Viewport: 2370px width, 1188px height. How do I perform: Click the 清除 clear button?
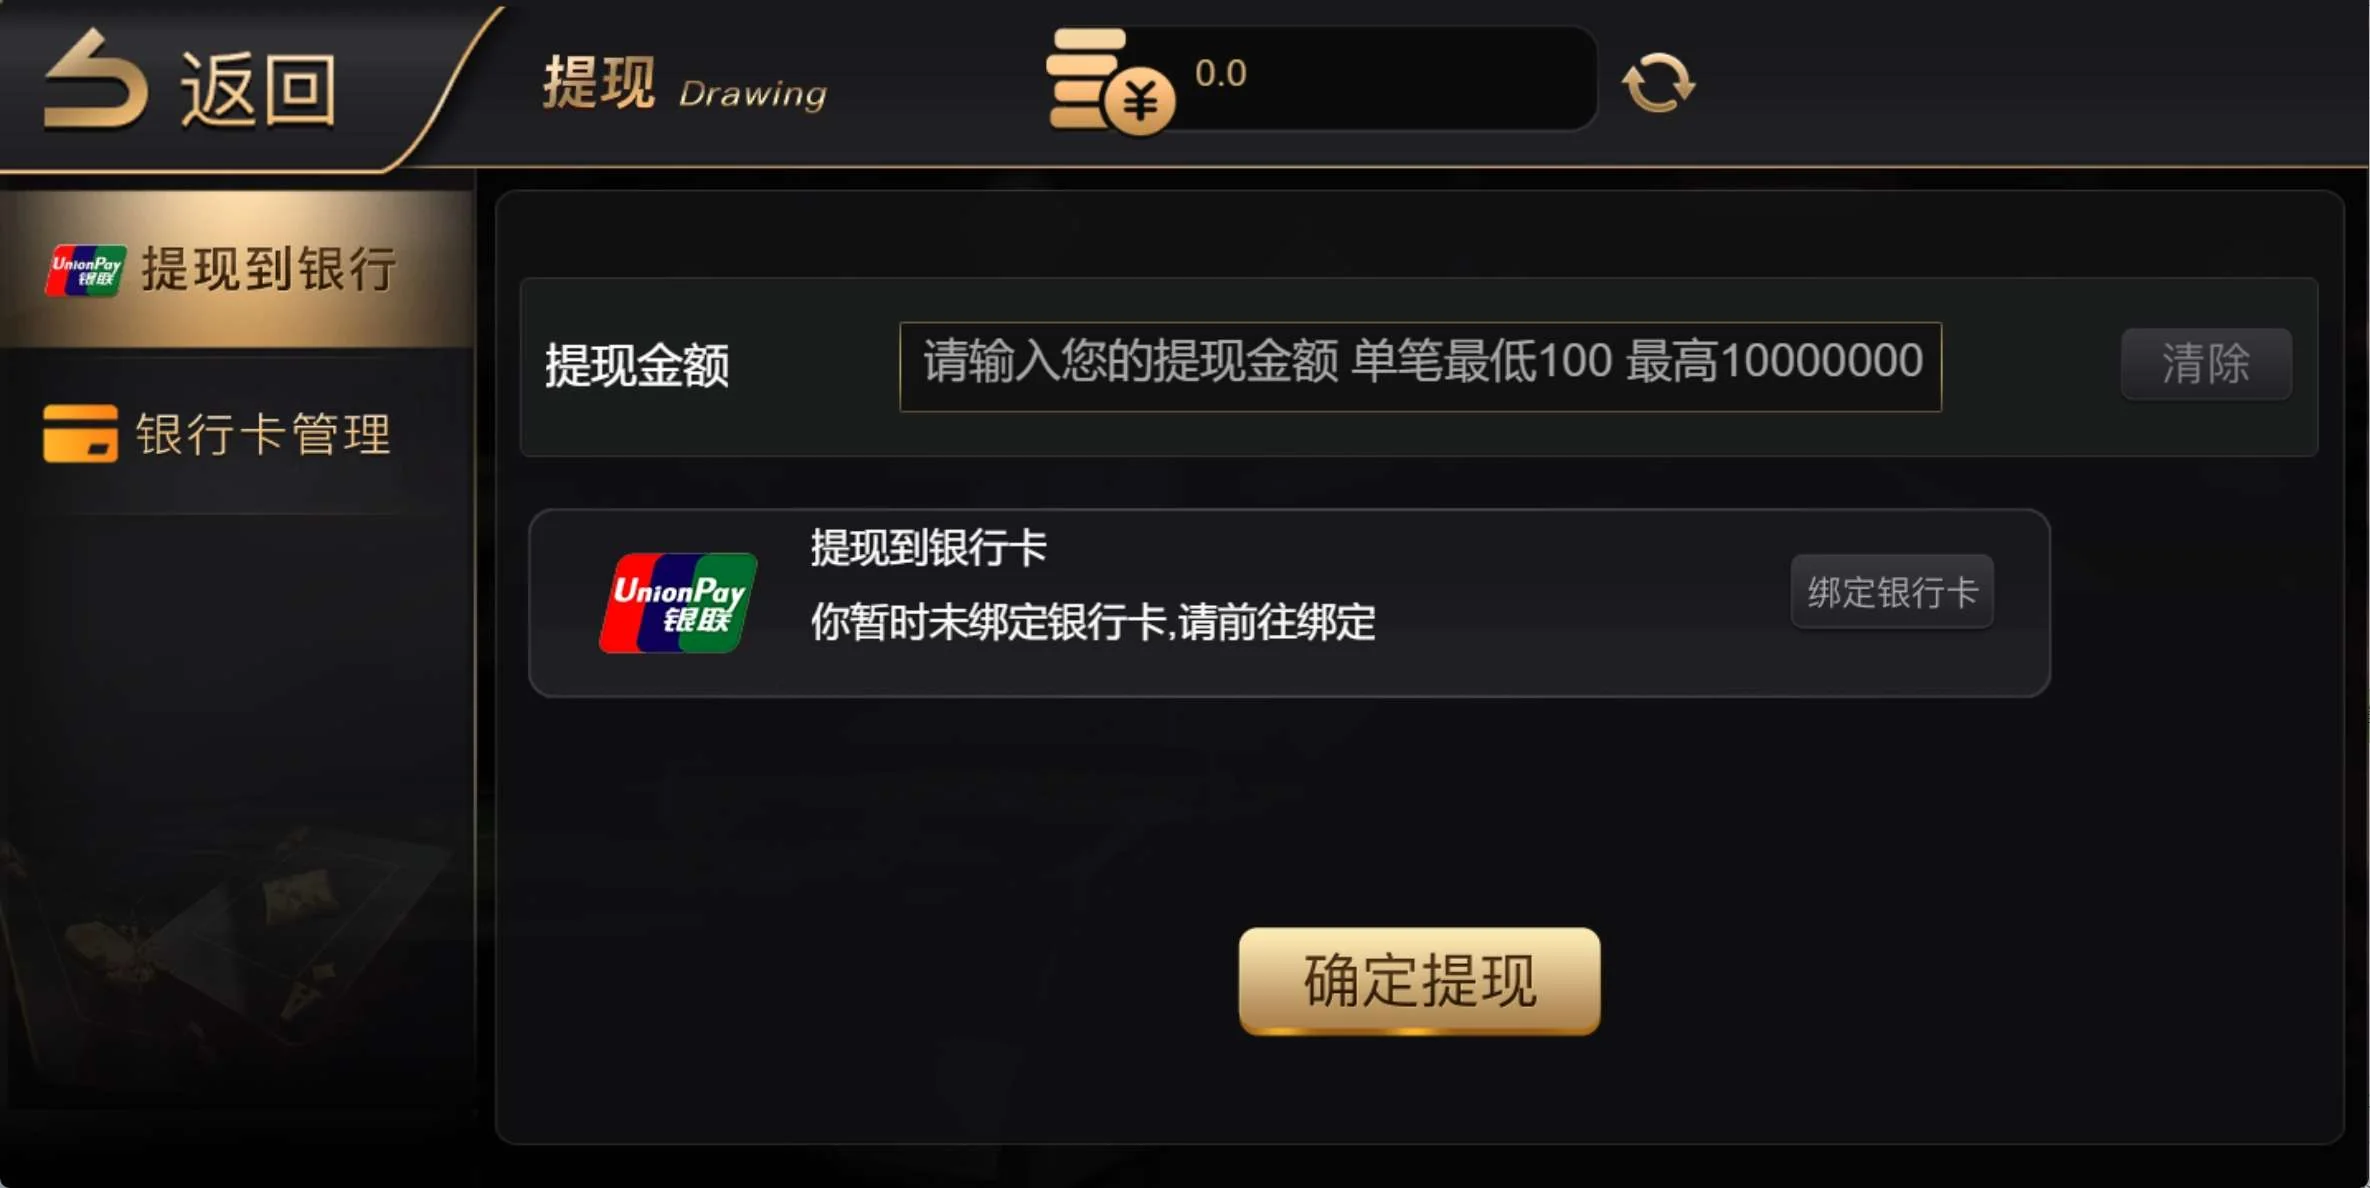[x=2206, y=363]
